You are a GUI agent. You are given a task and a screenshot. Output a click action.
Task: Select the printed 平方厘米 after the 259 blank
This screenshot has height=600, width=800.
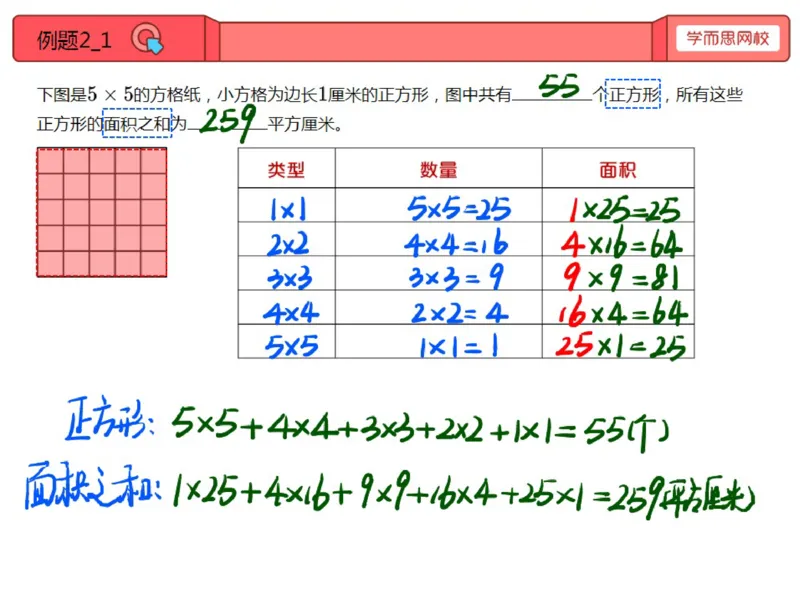301,124
